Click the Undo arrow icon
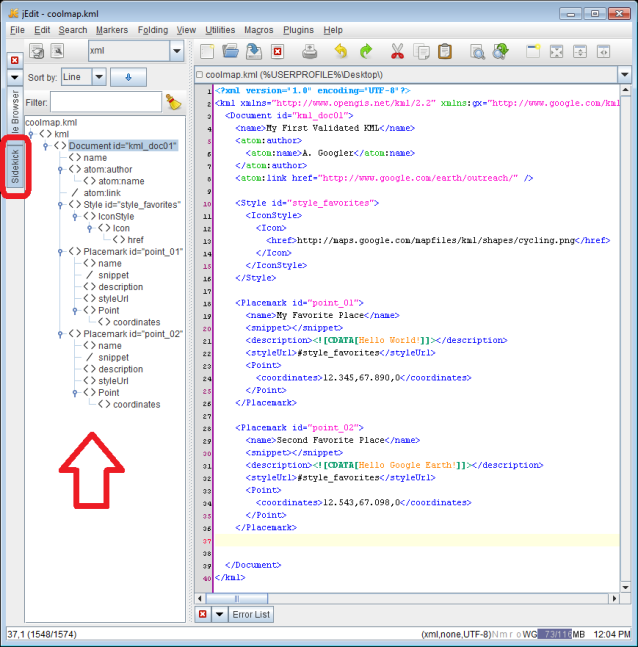The image size is (638, 647). [341, 51]
